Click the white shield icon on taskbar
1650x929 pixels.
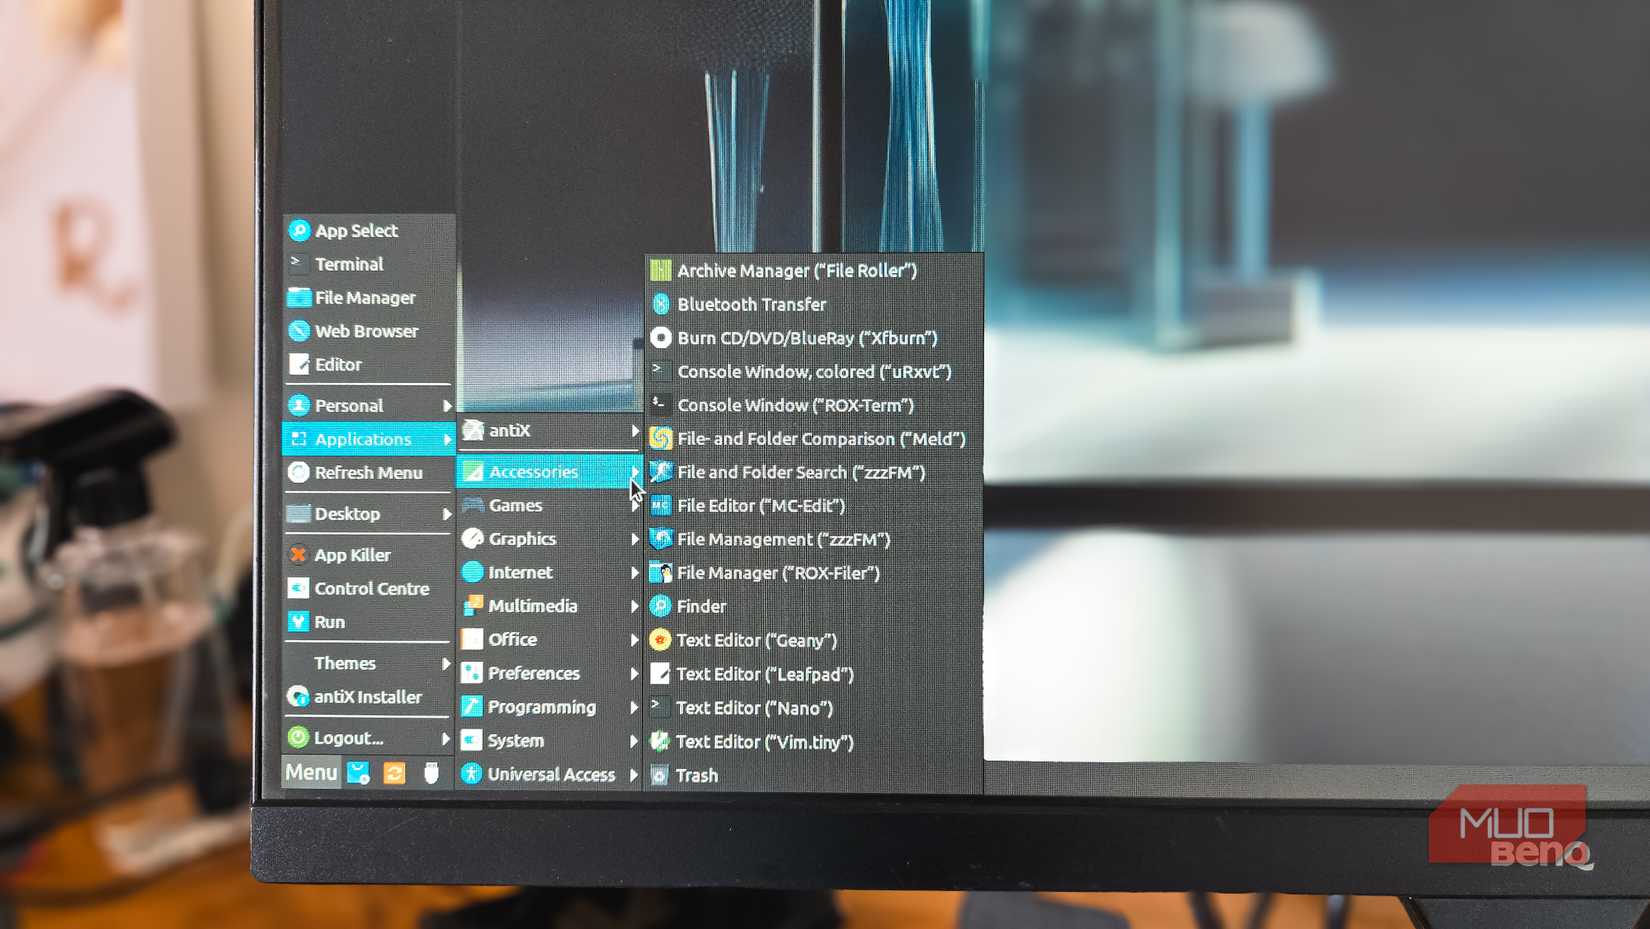432,771
